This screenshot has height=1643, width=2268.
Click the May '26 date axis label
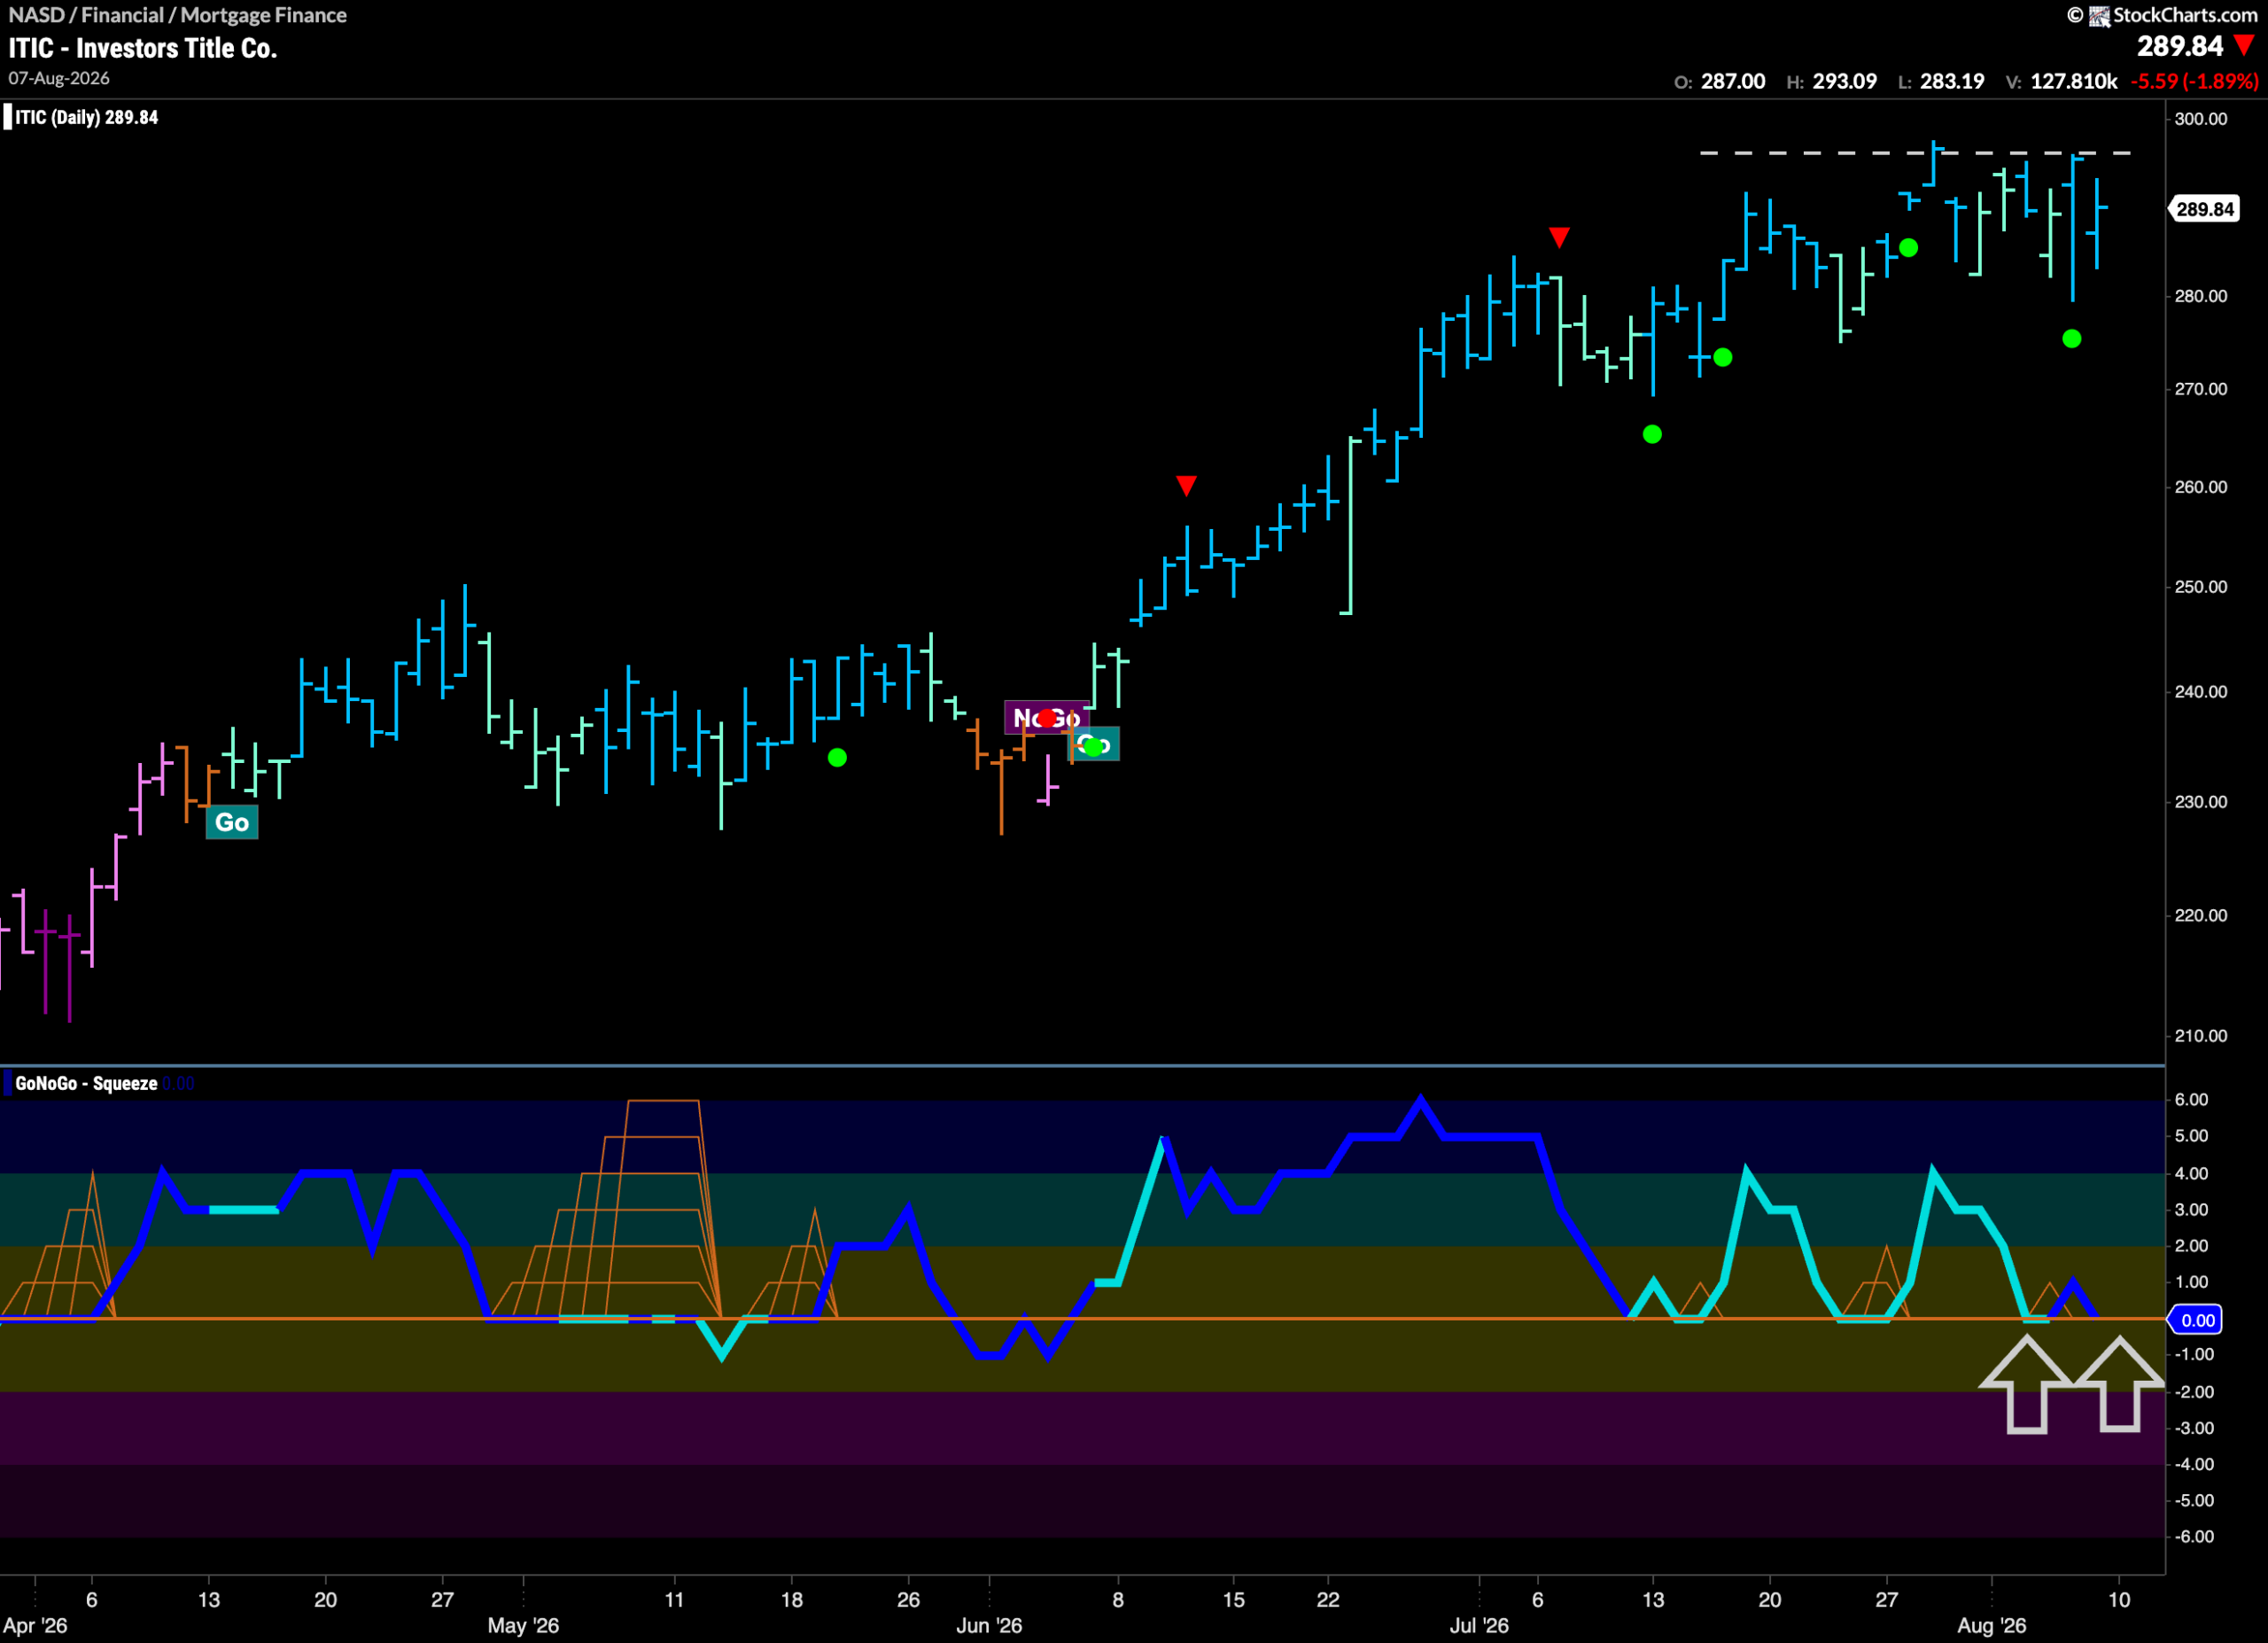pos(523,1626)
